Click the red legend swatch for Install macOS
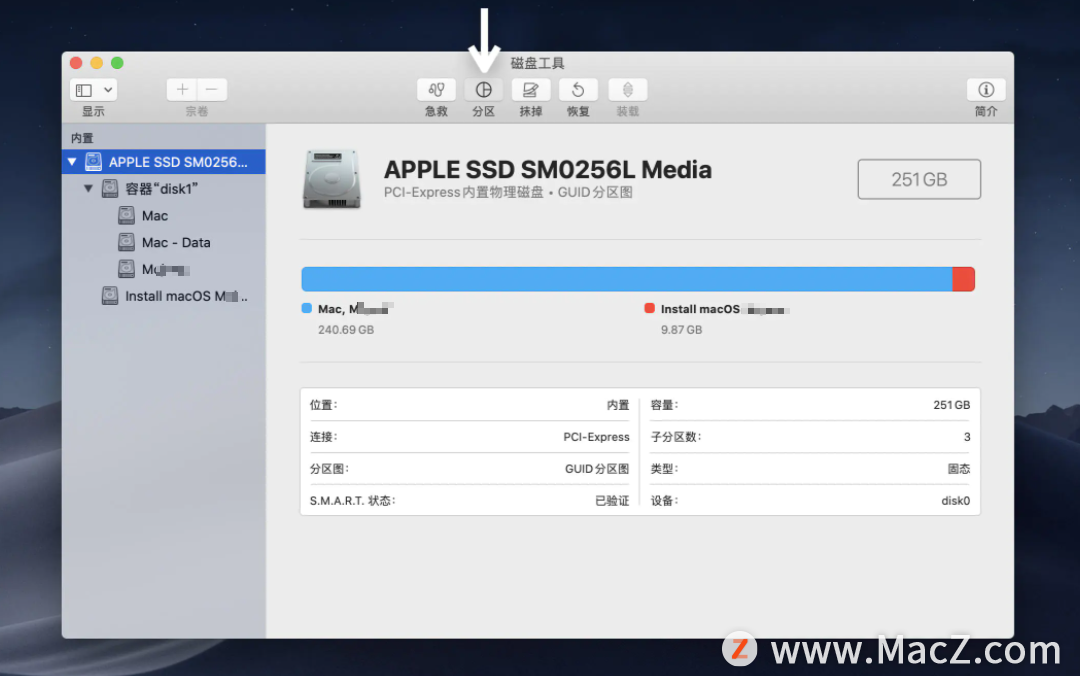Viewport: 1080px width, 676px height. tap(649, 308)
